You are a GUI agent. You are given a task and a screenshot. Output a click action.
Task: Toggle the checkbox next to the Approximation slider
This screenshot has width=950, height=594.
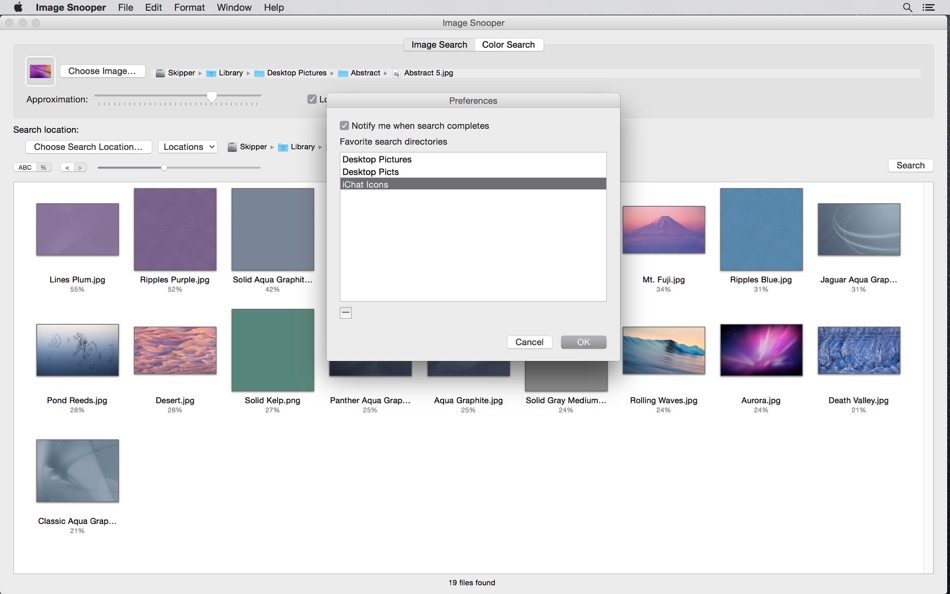tap(310, 98)
